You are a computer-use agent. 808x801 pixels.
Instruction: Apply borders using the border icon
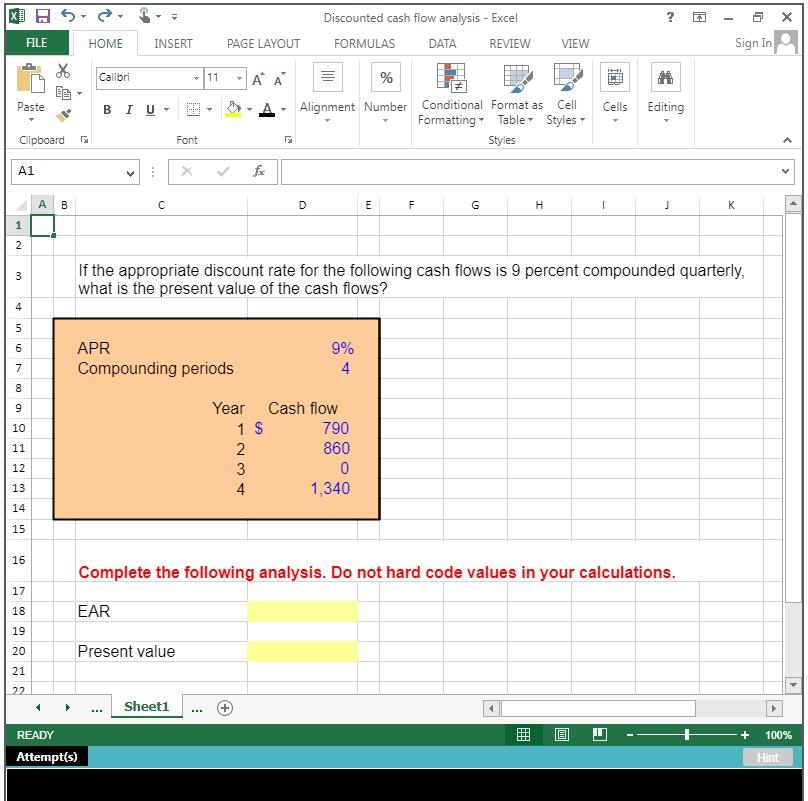193,109
